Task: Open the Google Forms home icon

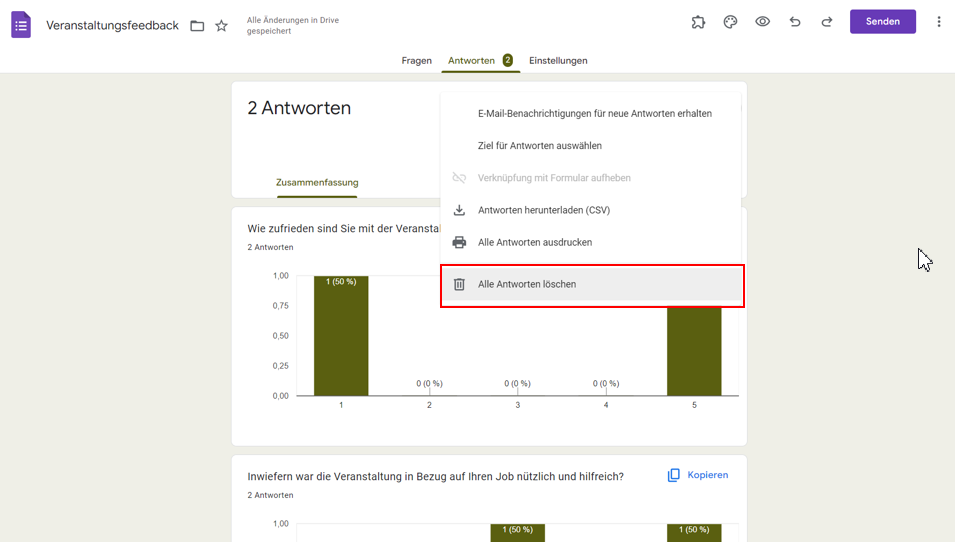Action: 21,25
